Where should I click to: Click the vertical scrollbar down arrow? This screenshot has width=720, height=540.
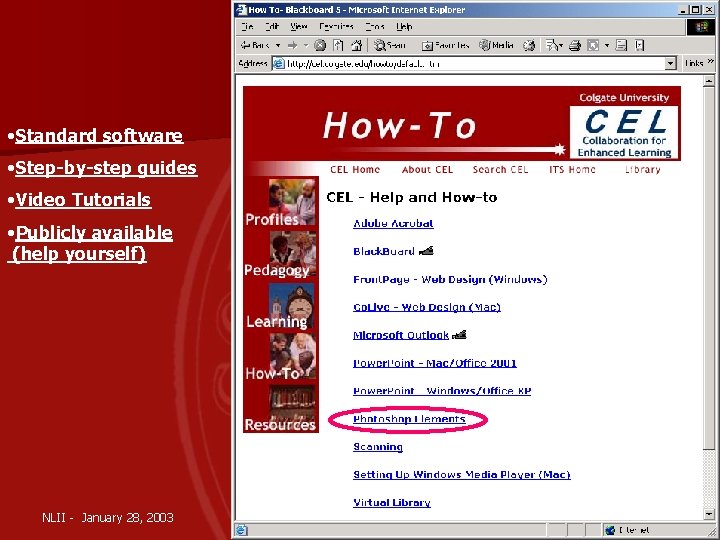coord(709,514)
